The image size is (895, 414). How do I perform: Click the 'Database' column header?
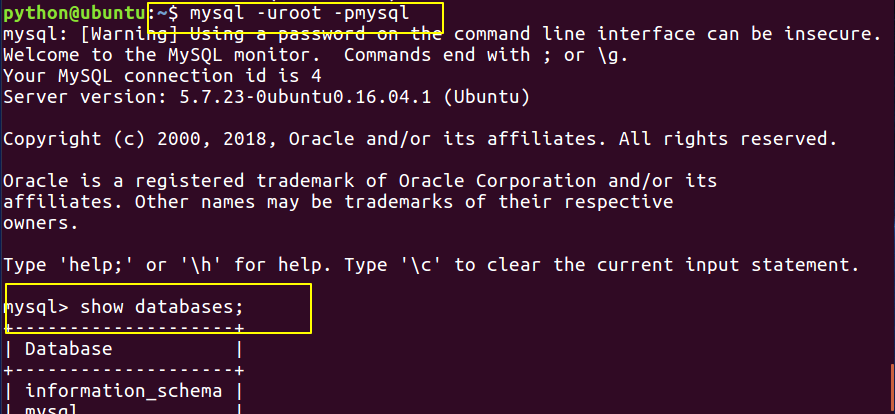point(68,349)
